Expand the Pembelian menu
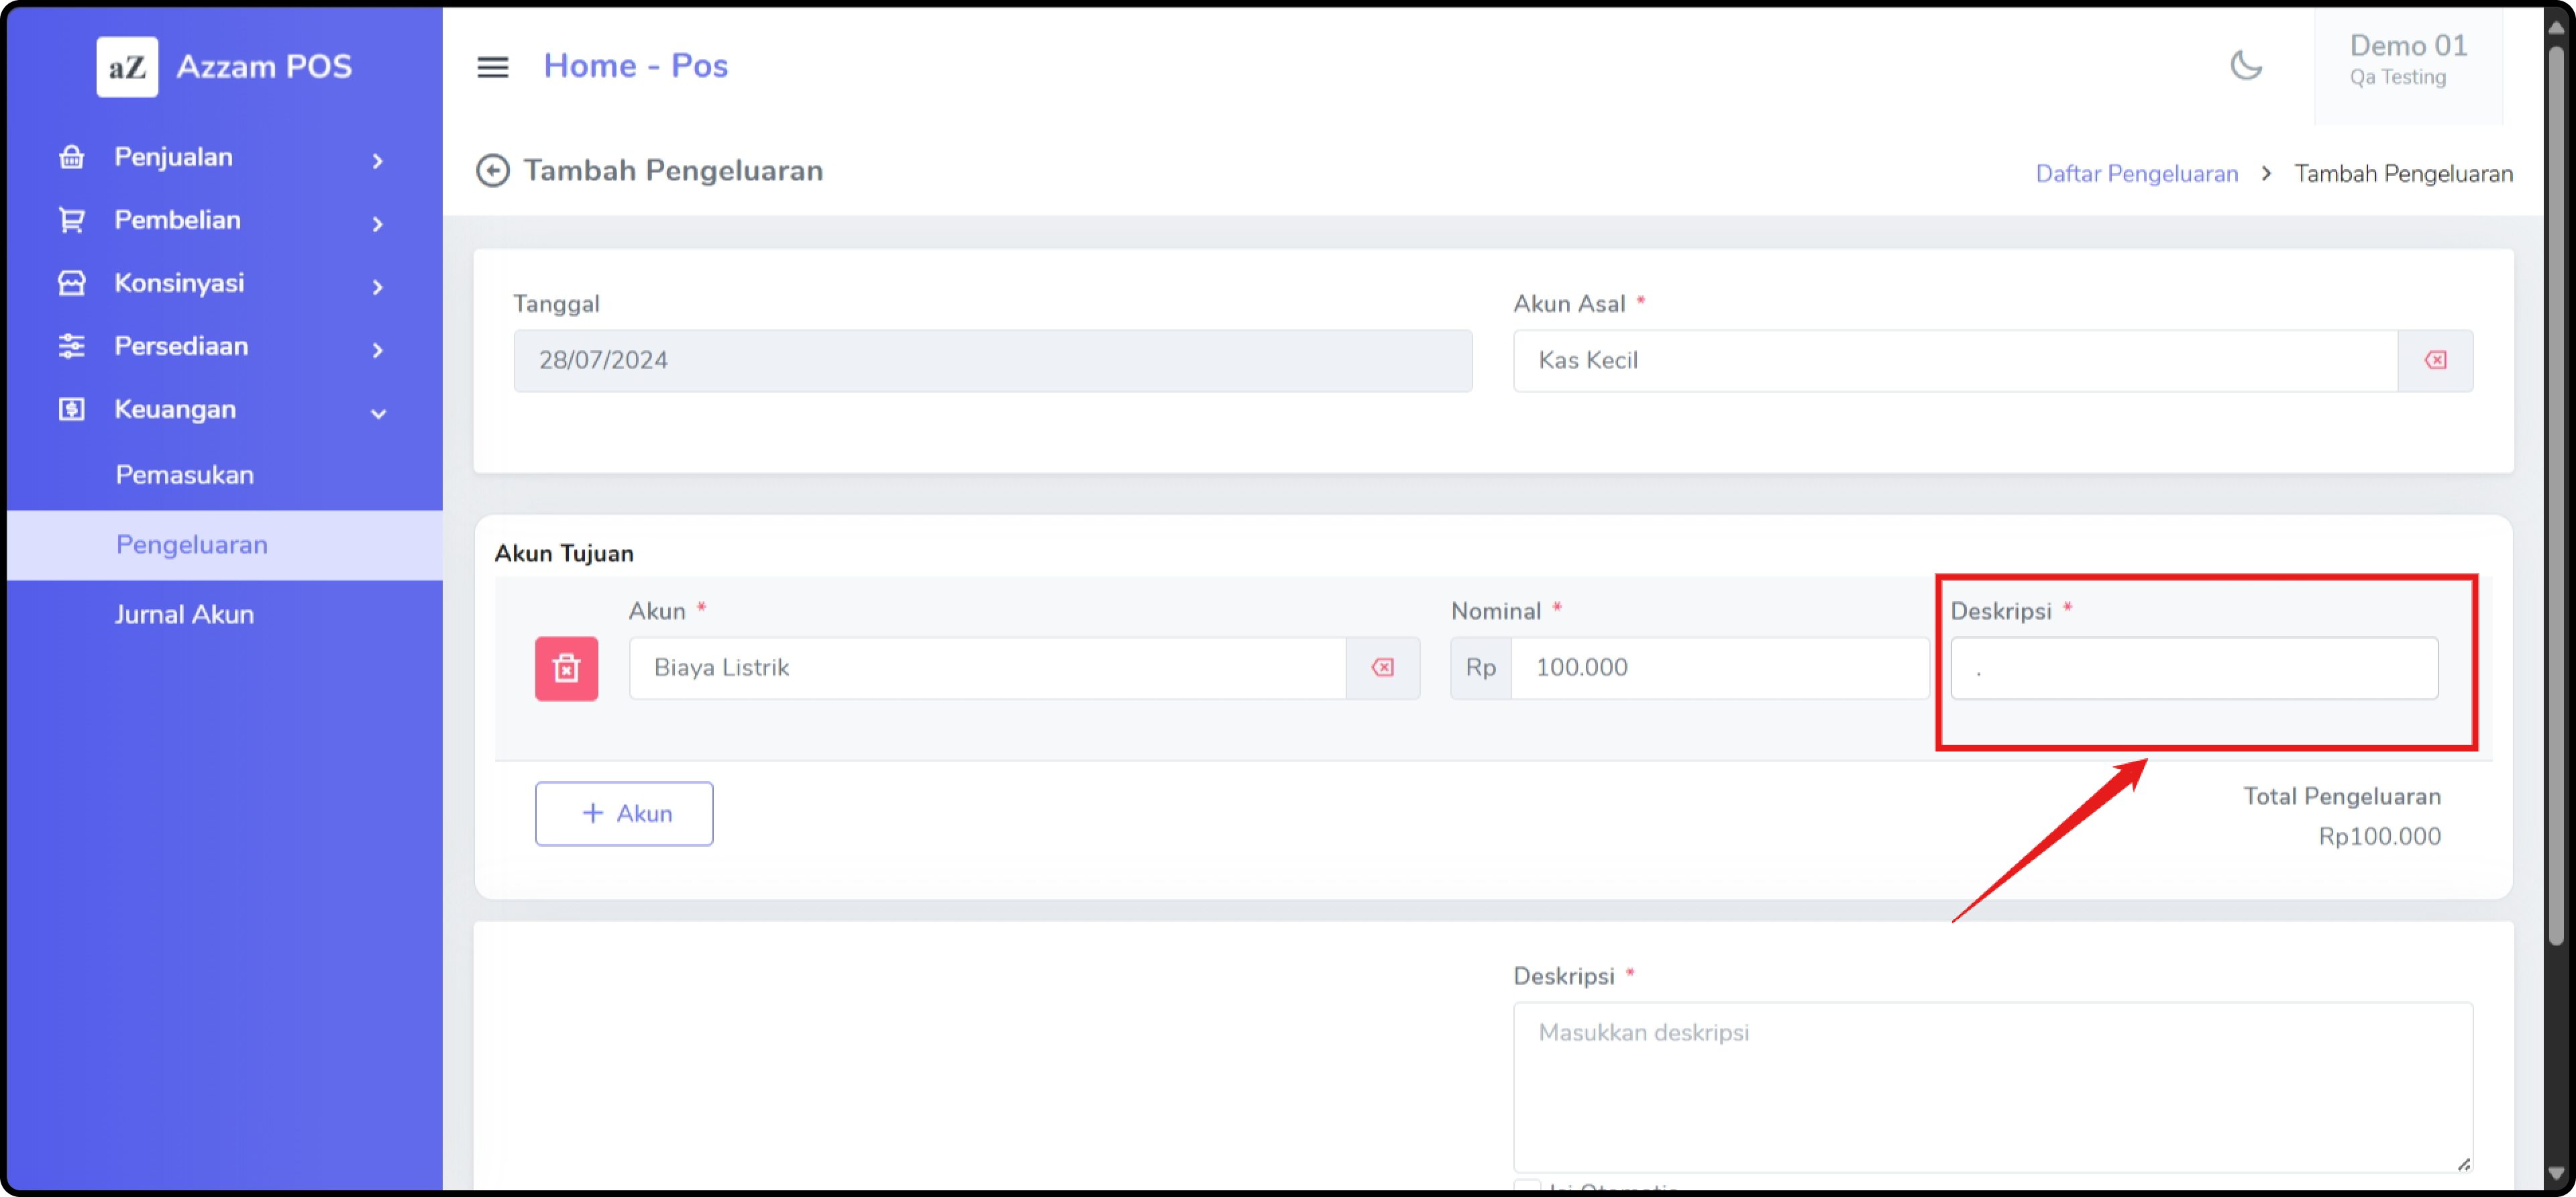This screenshot has height=1197, width=2576. 377,223
